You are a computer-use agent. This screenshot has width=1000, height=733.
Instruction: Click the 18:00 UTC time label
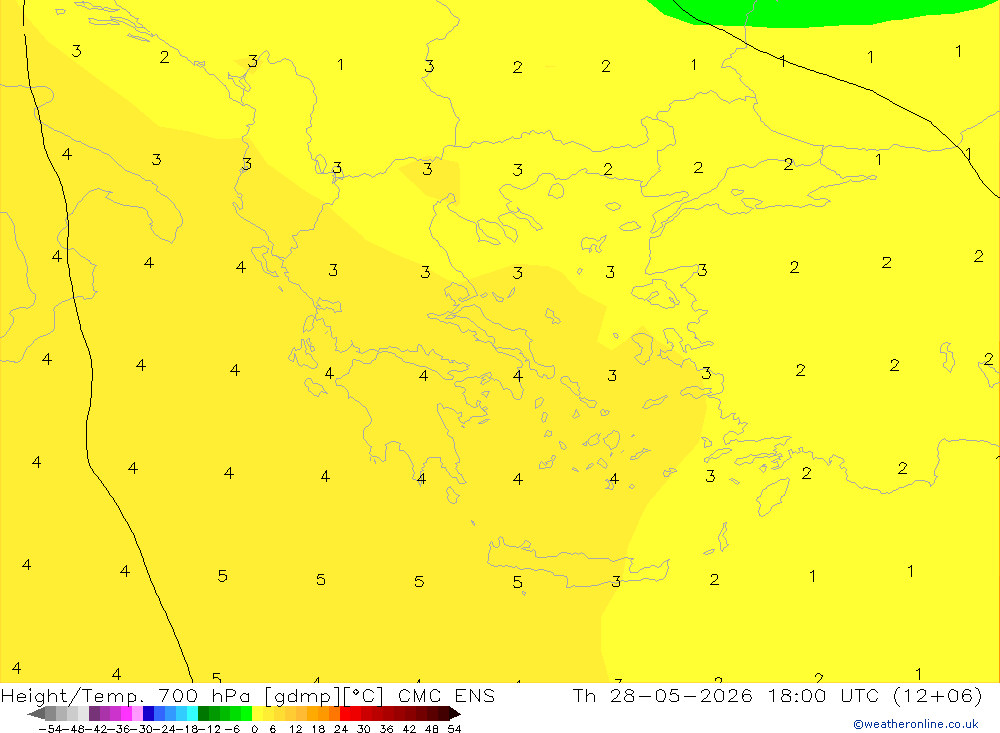[823, 695]
